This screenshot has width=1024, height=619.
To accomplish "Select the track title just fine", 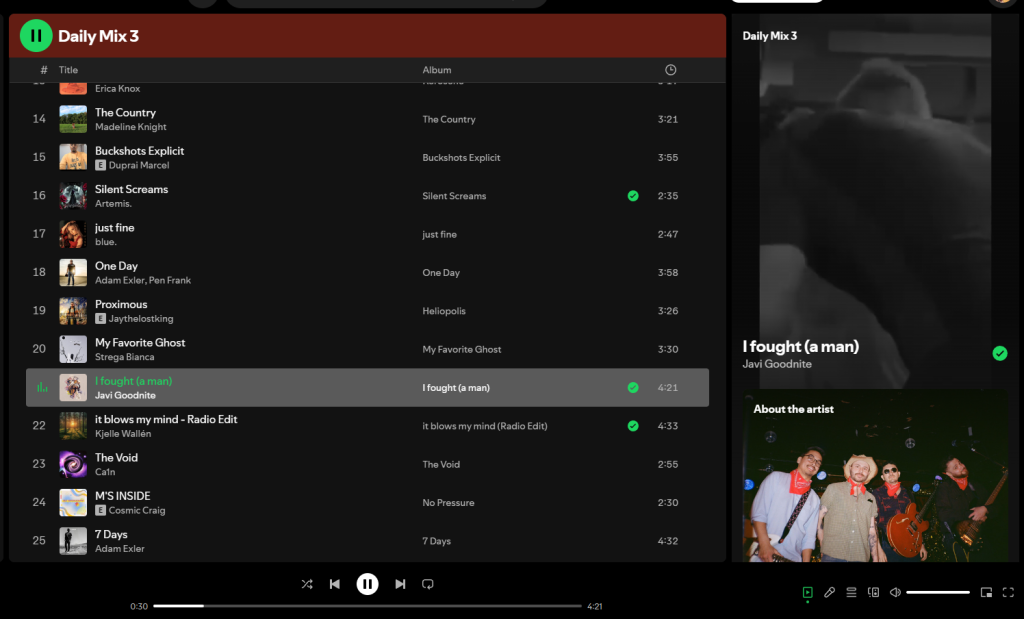I will click(x=115, y=227).
